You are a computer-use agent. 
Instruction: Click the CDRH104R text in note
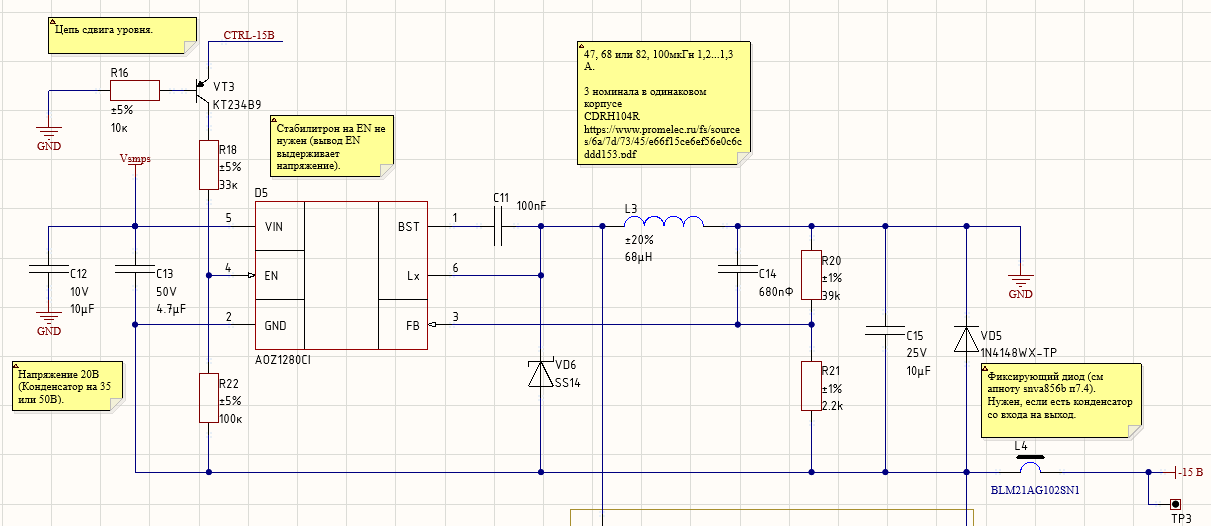click(x=610, y=116)
